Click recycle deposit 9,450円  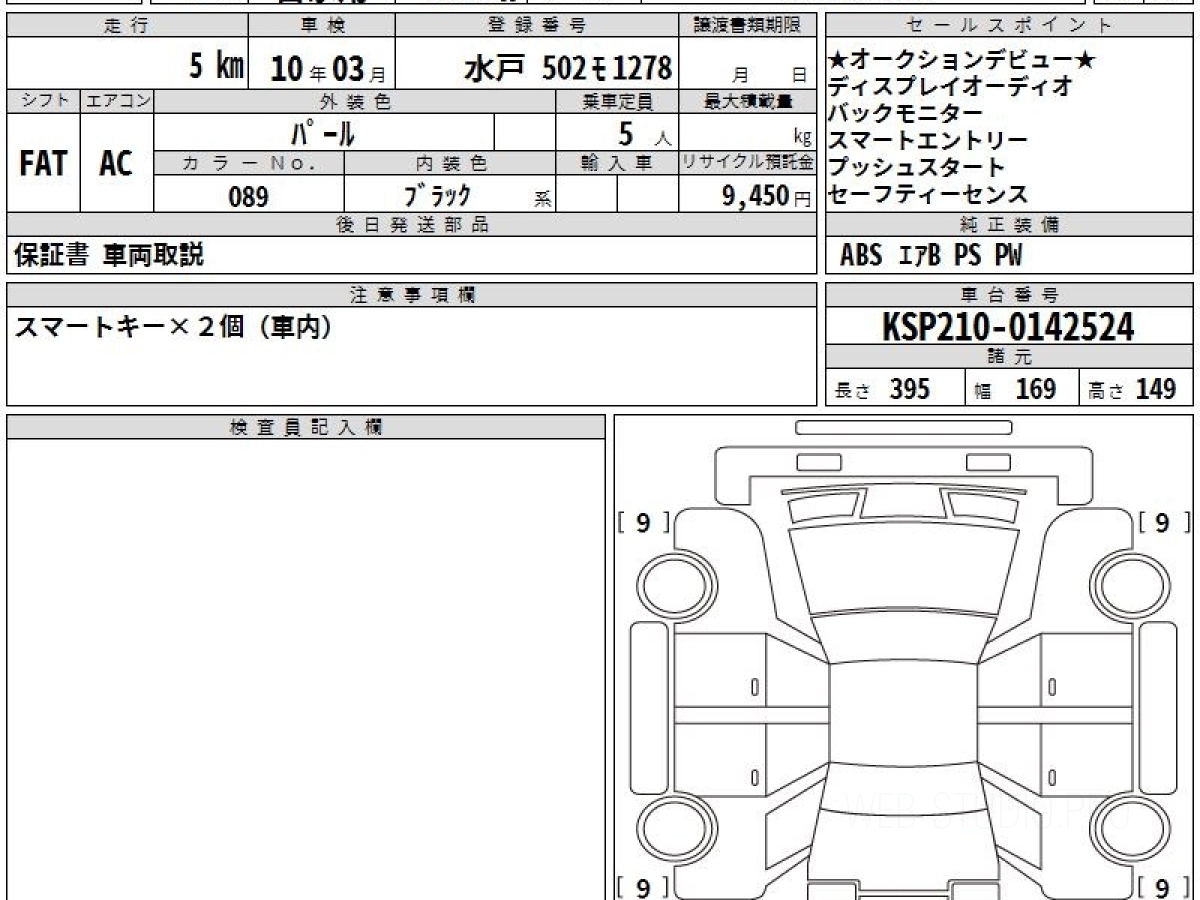[767, 196]
